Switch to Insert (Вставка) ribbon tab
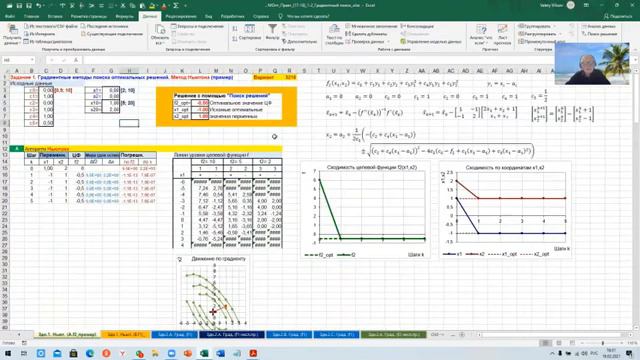 (55, 16)
